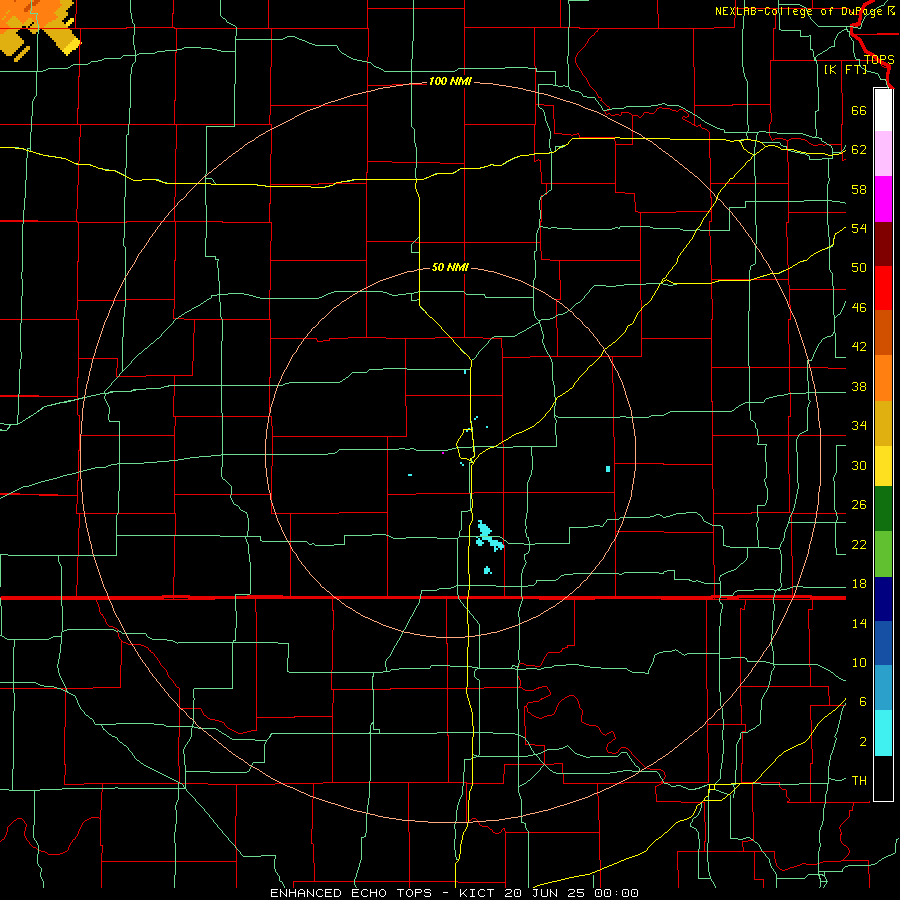The height and width of the screenshot is (900, 900).
Task: Pick the navy blue legend swatch
Action: pyautogui.click(x=883, y=599)
